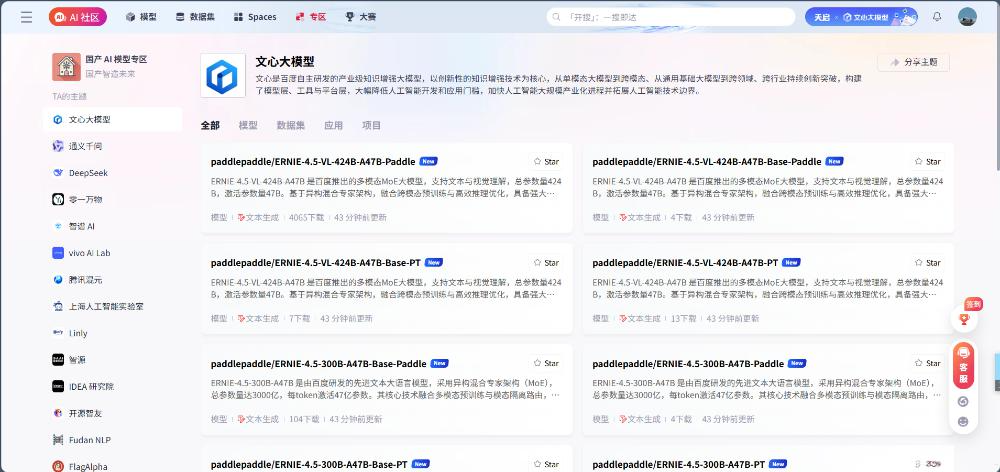Screen dimensions: 1000x472
Task: Click the notification bell icon
Action: tap(936, 17)
